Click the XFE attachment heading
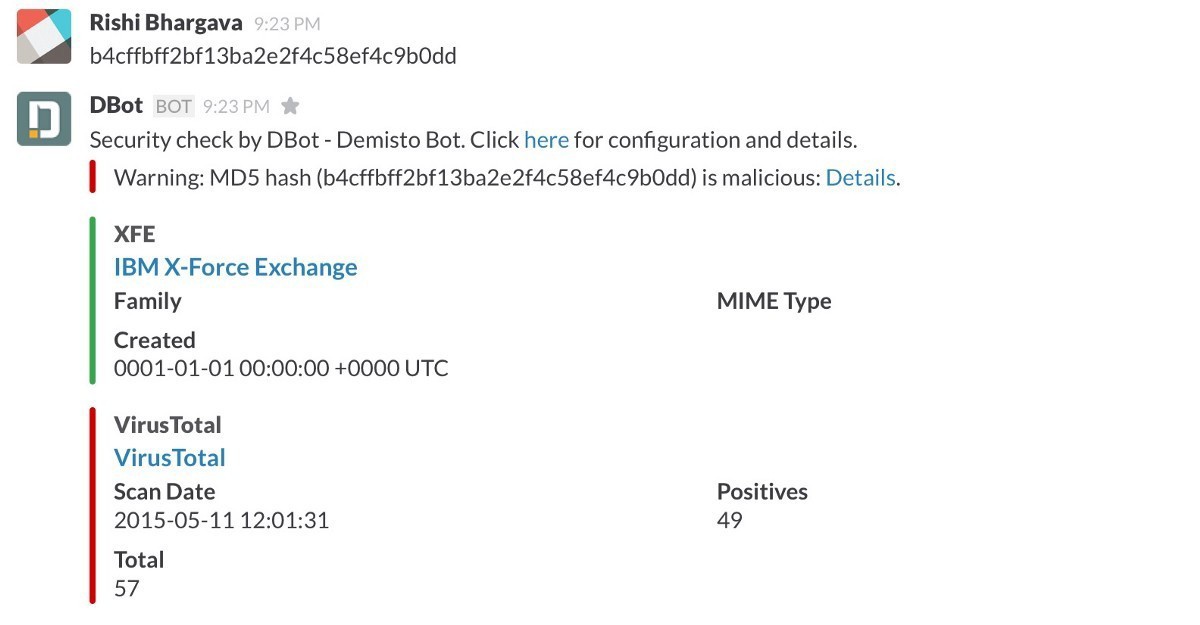This screenshot has height=625, width=1200. (135, 234)
